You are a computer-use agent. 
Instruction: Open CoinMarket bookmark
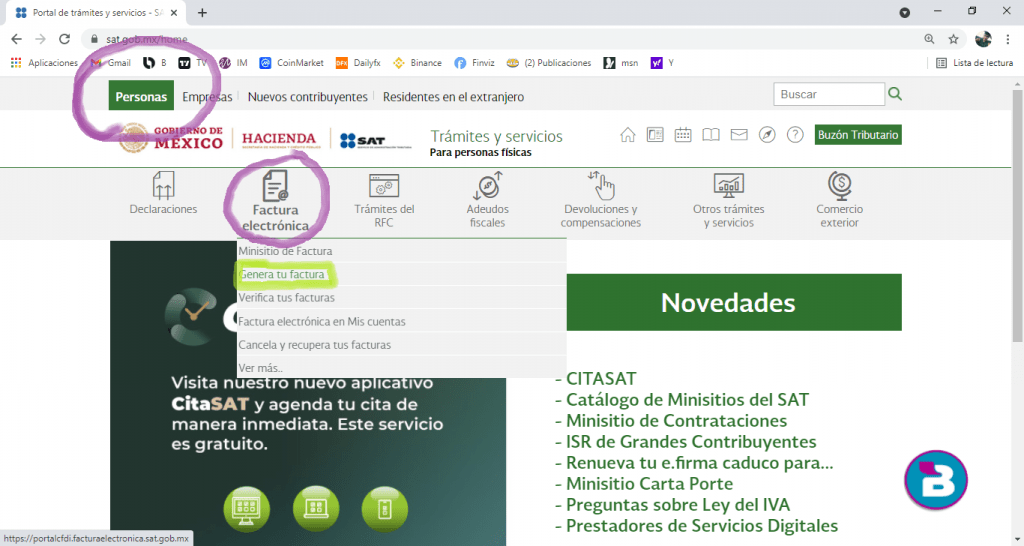(291, 63)
